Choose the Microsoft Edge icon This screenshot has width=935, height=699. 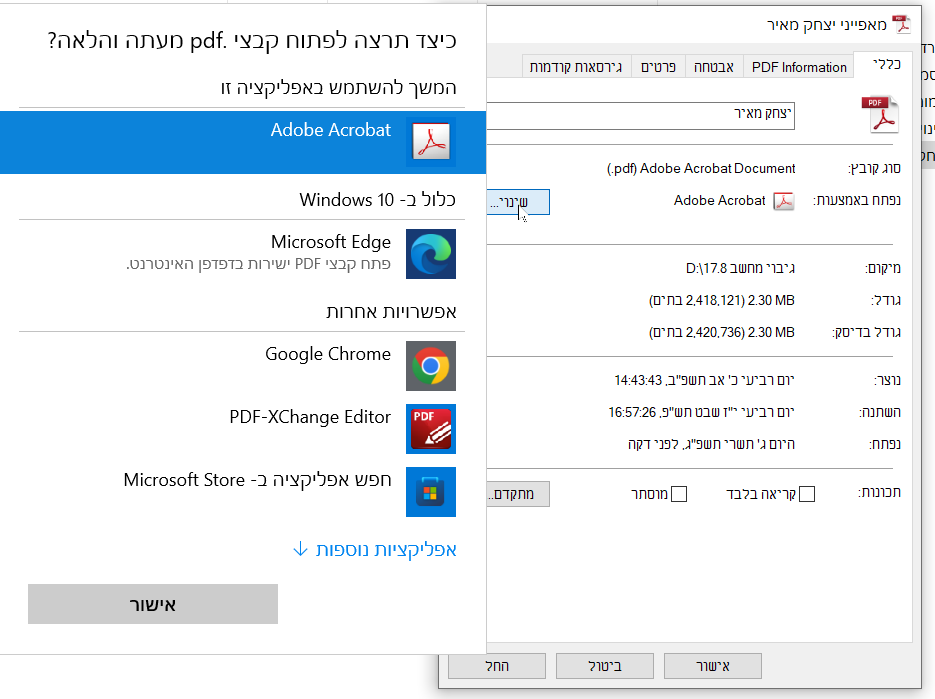coord(431,254)
